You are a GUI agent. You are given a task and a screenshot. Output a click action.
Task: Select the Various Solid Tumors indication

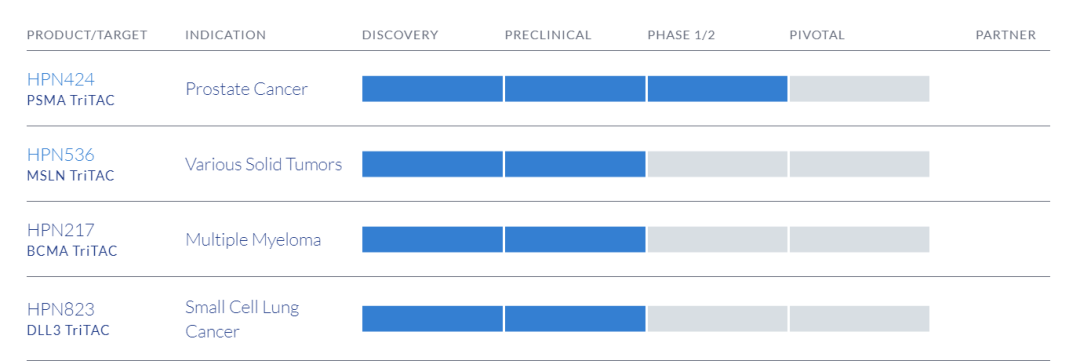pyautogui.click(x=264, y=164)
